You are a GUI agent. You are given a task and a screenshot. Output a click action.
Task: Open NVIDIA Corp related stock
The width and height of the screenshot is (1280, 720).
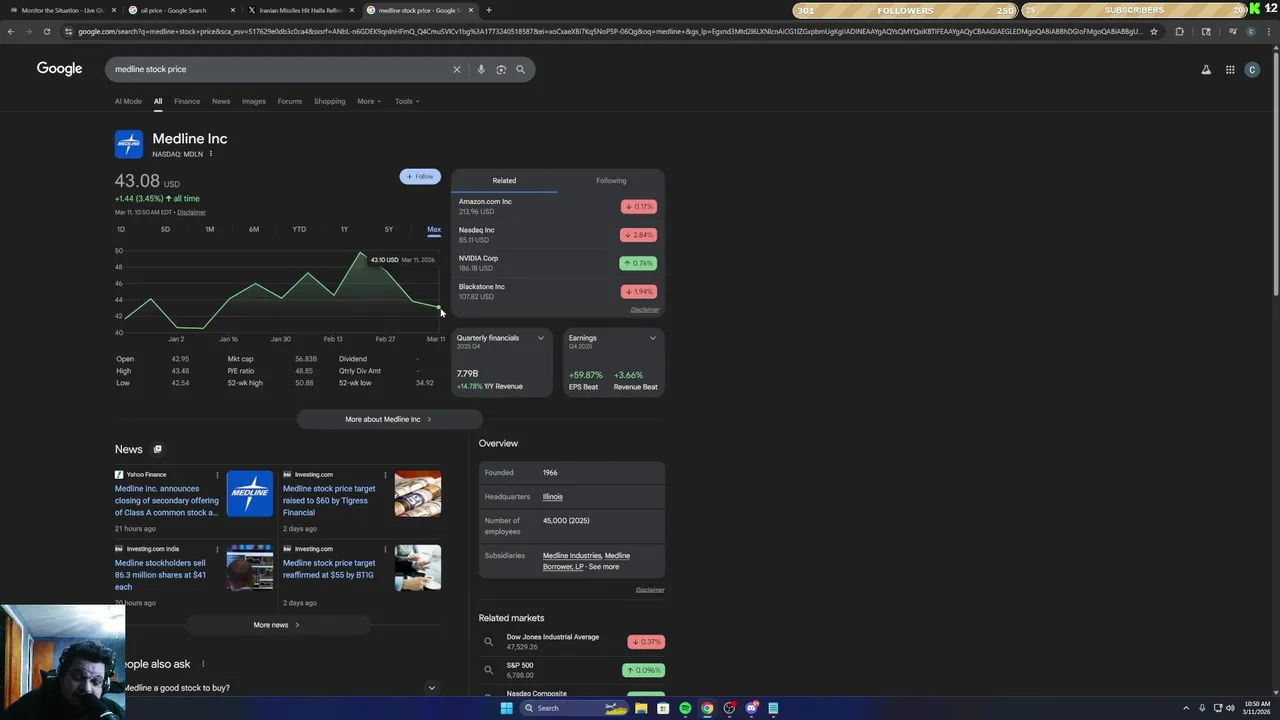coord(558,263)
